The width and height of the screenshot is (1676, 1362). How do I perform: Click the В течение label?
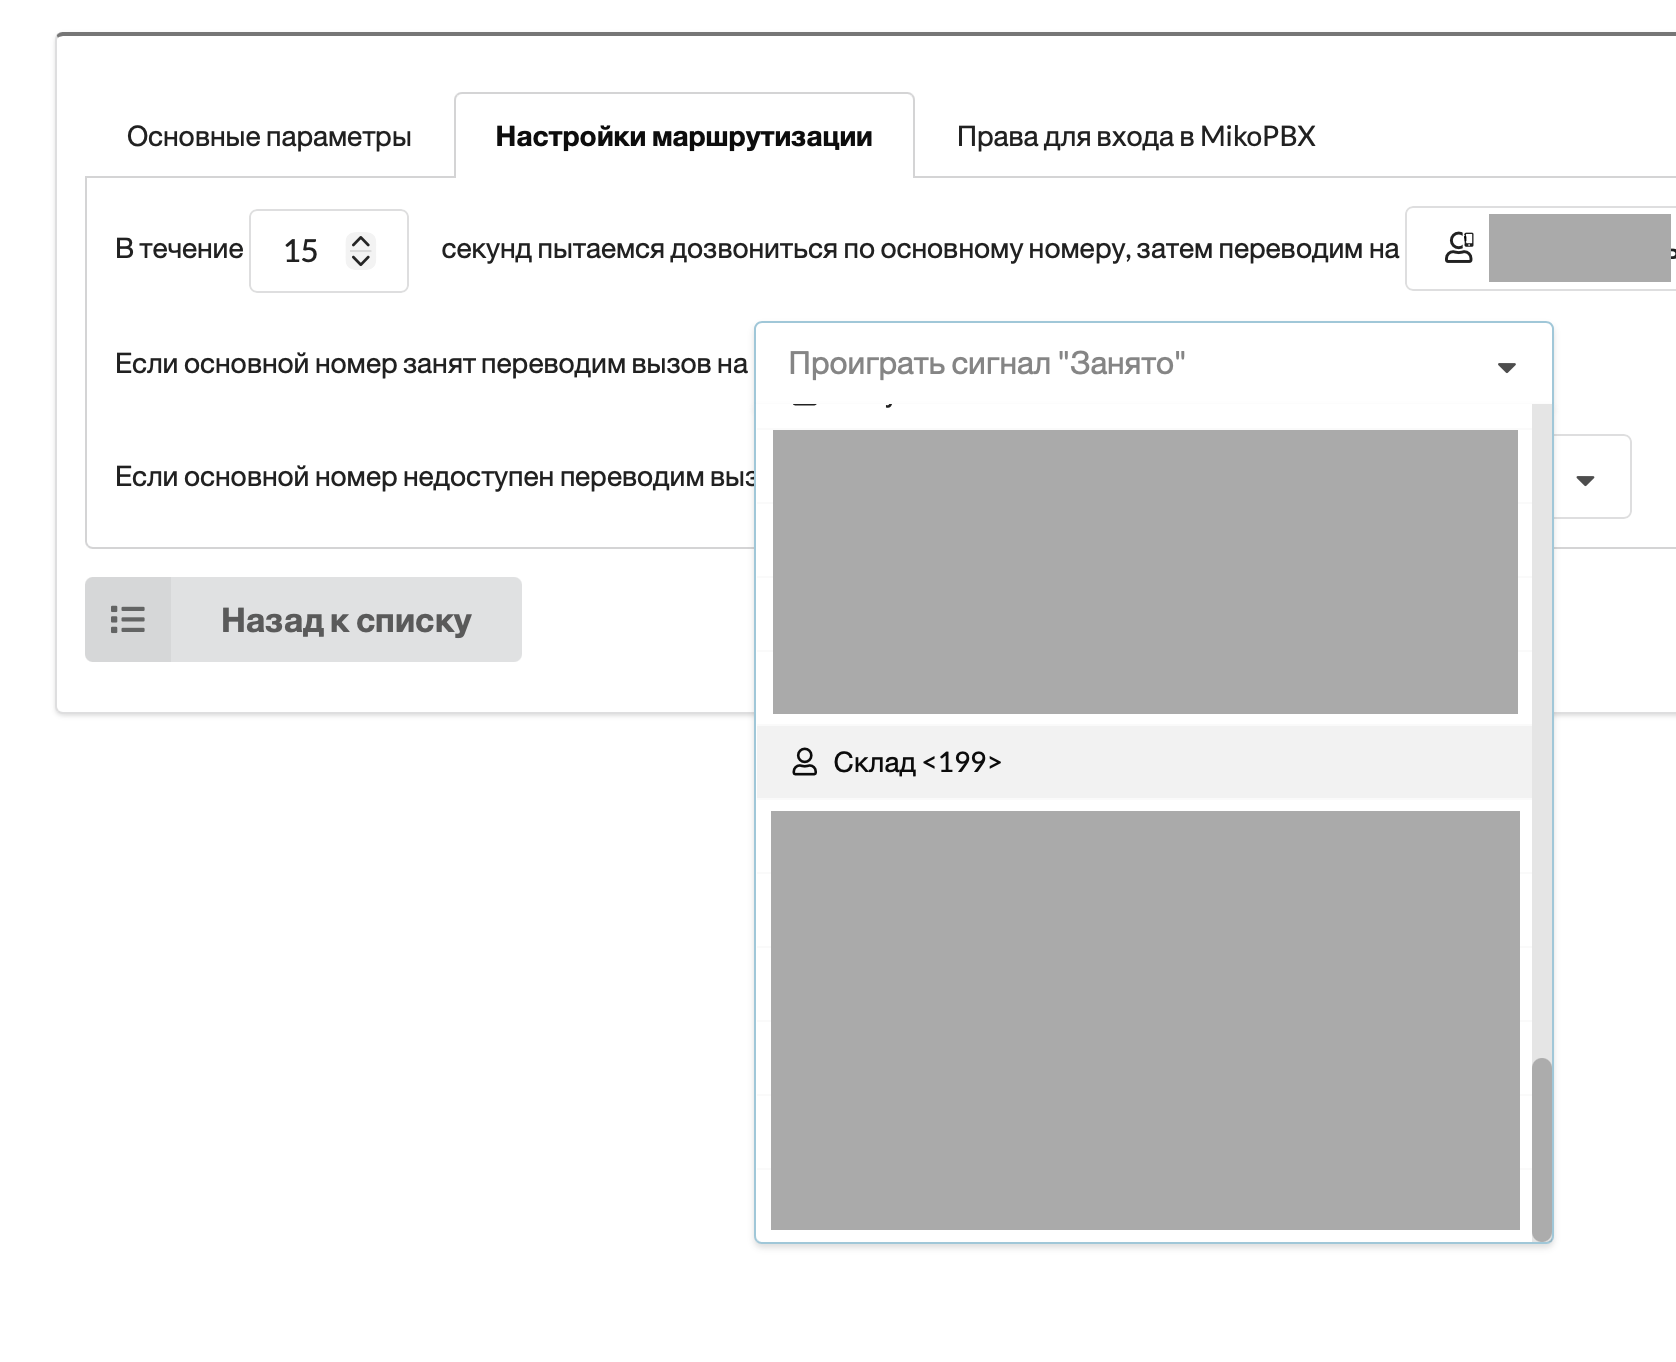tap(179, 249)
